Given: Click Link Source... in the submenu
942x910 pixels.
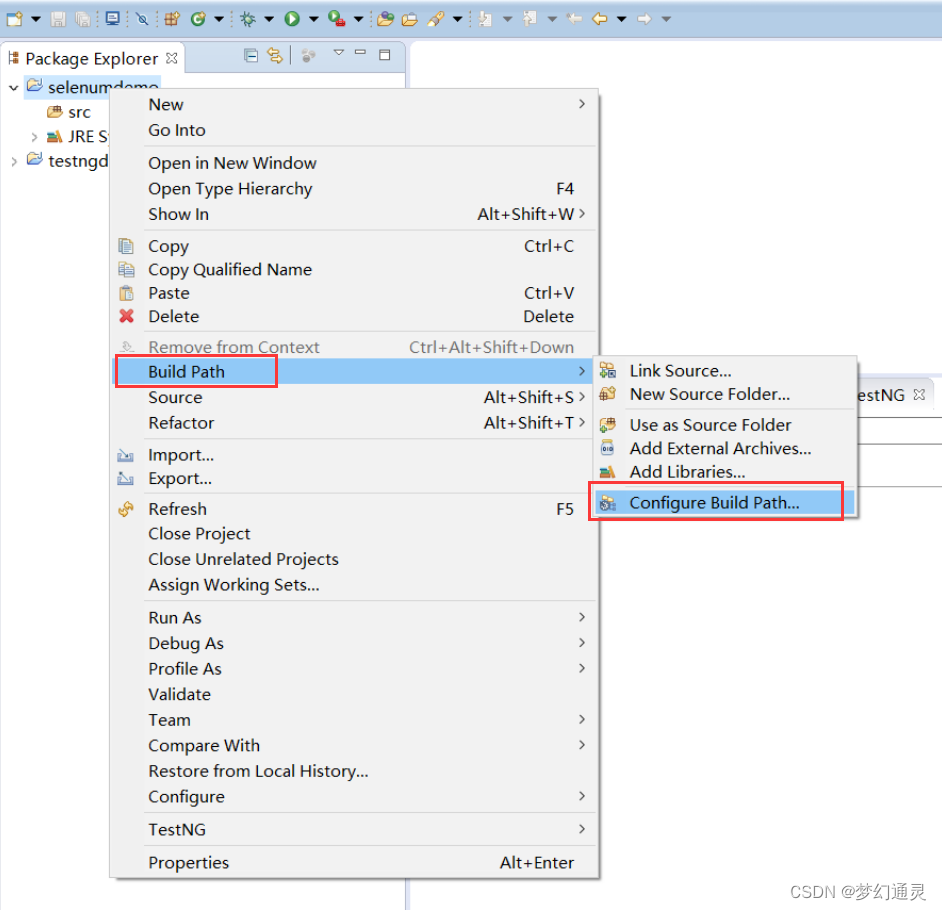Looking at the screenshot, I should (725, 371).
